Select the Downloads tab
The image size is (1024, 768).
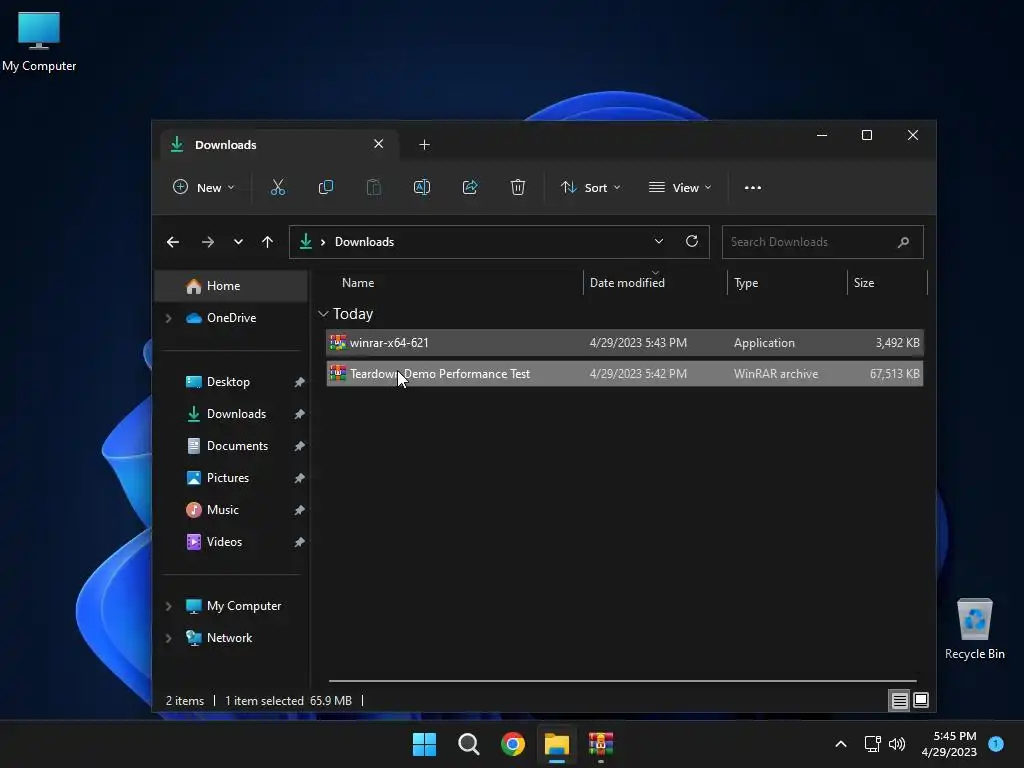(281, 144)
